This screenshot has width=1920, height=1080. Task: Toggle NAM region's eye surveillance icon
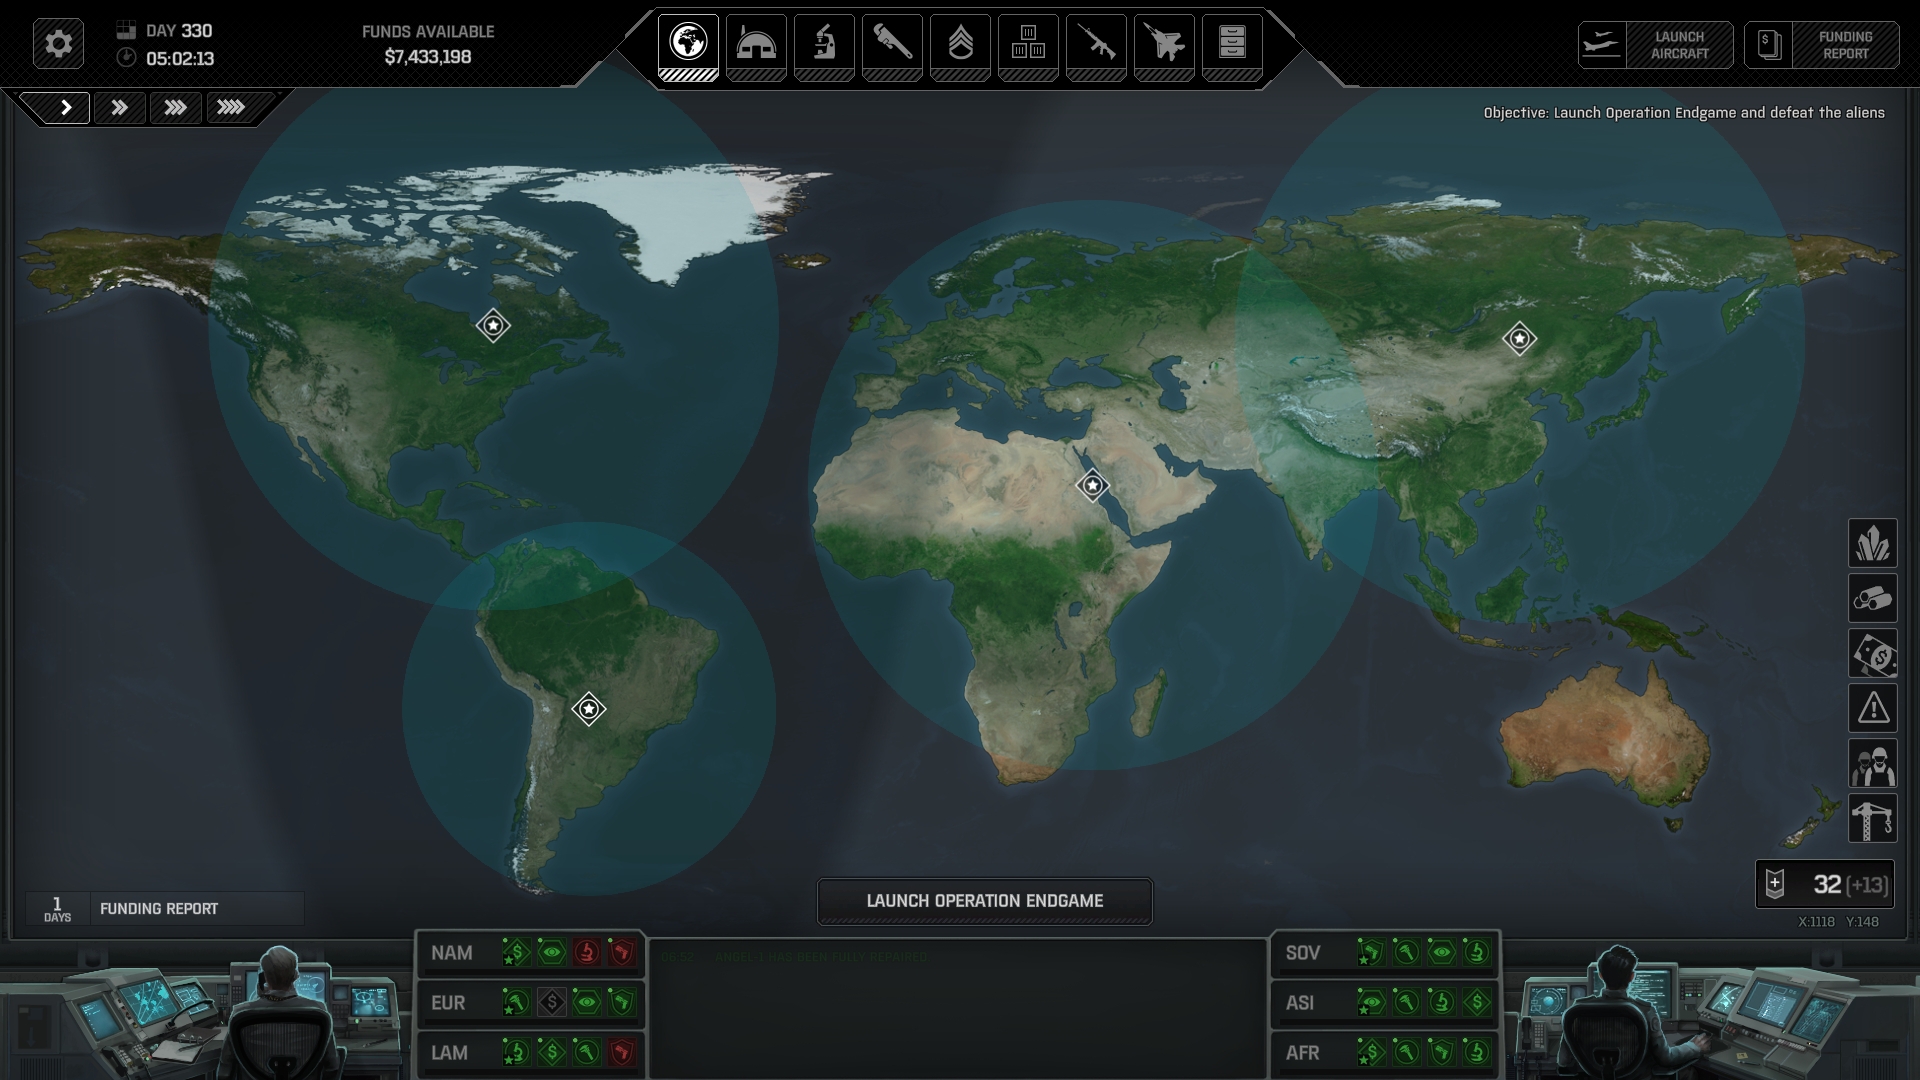coord(551,953)
